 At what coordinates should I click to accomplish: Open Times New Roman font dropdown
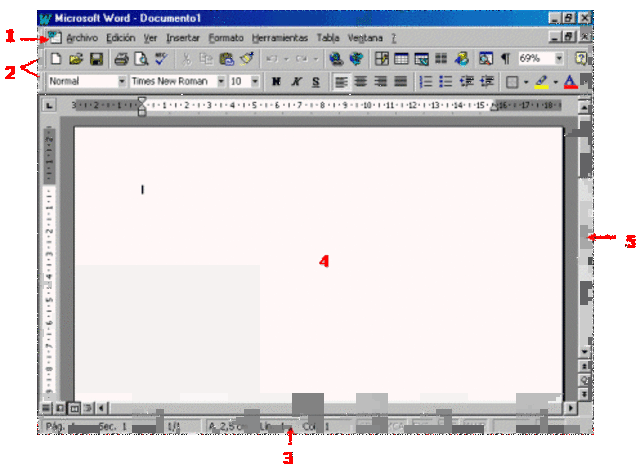point(221,82)
